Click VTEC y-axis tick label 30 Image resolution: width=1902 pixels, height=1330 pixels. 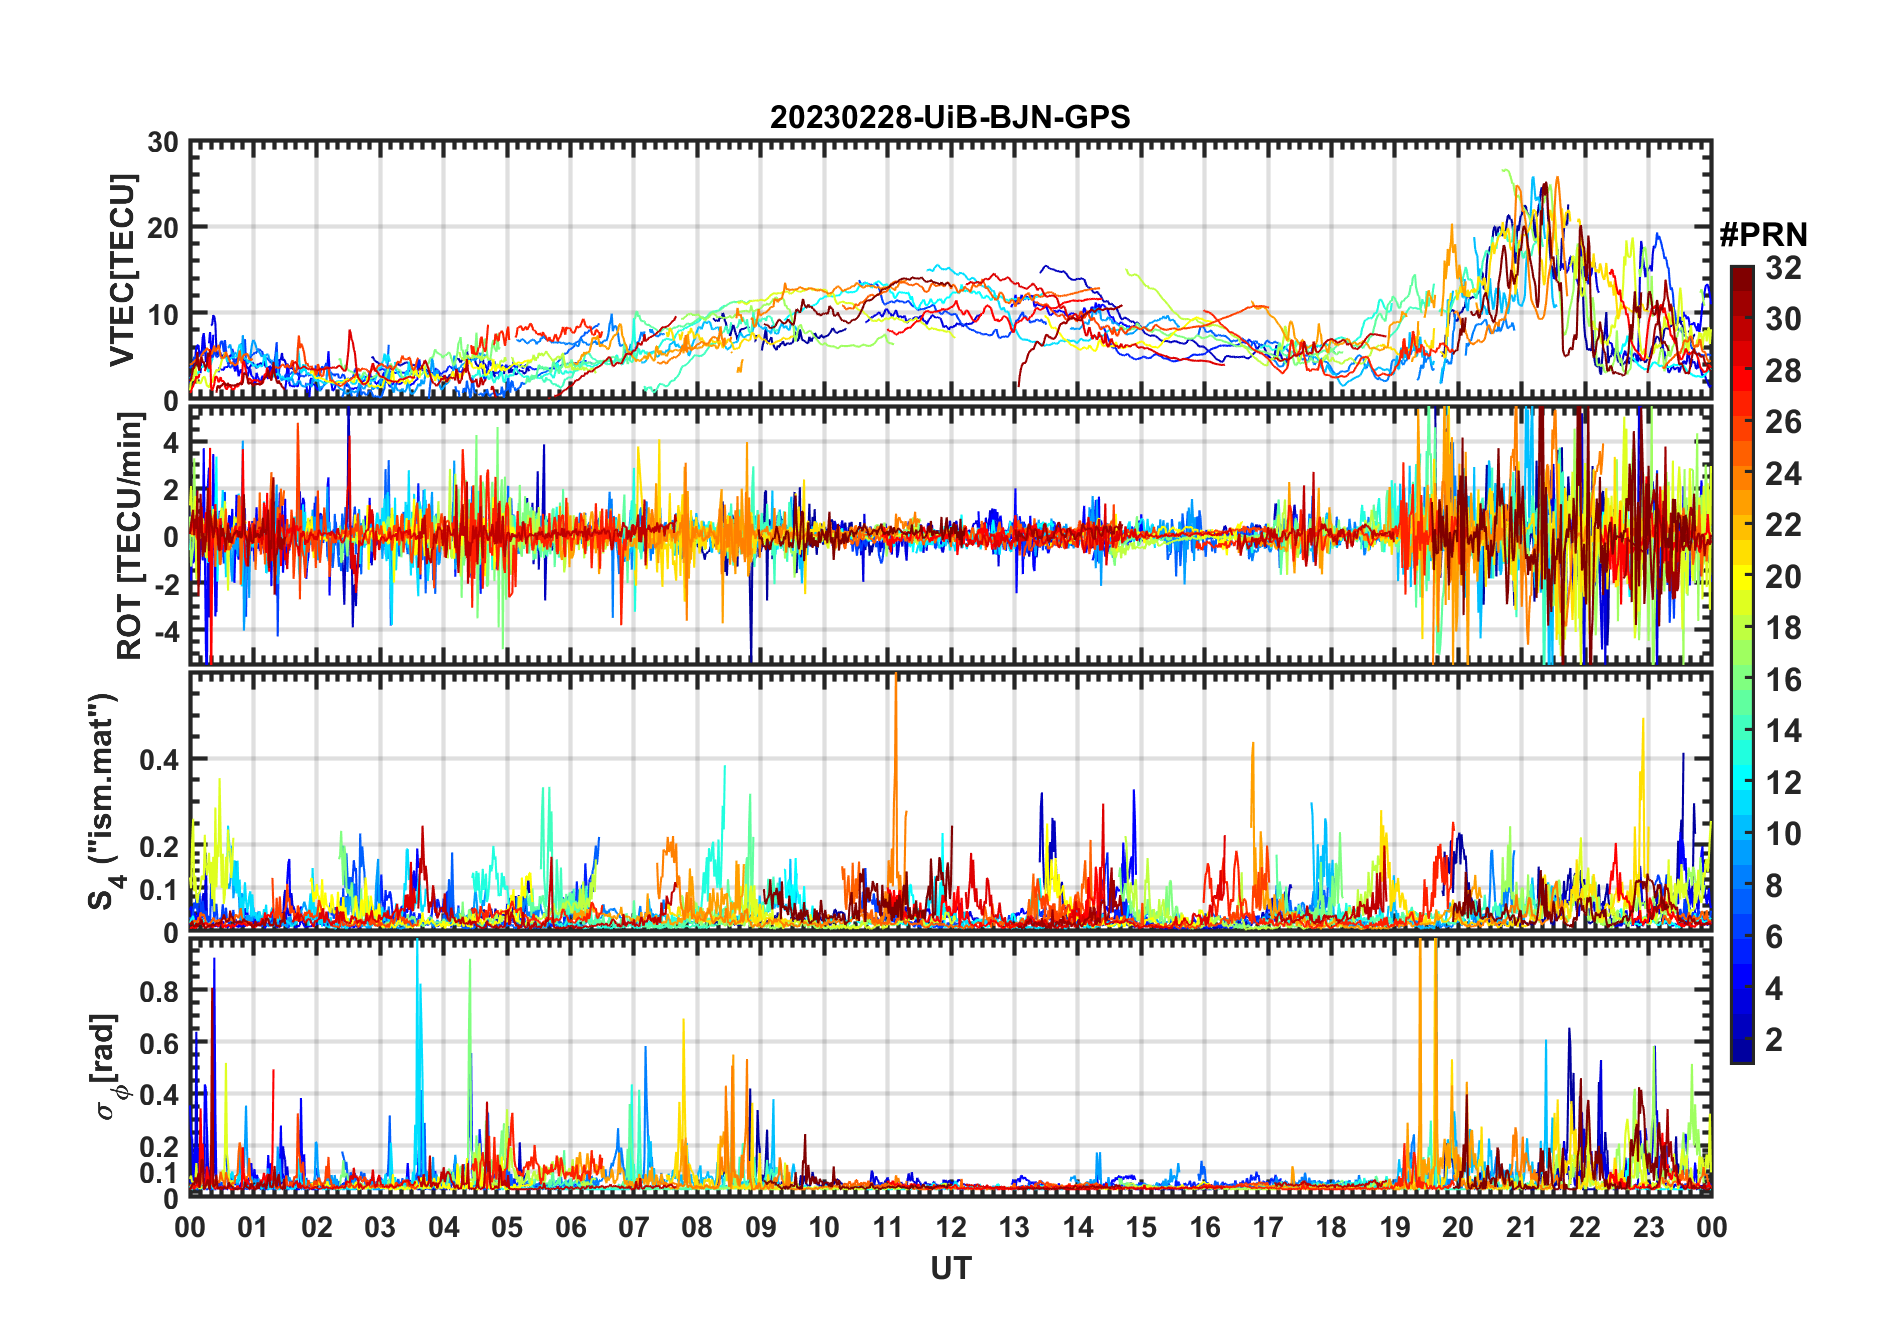(162, 142)
